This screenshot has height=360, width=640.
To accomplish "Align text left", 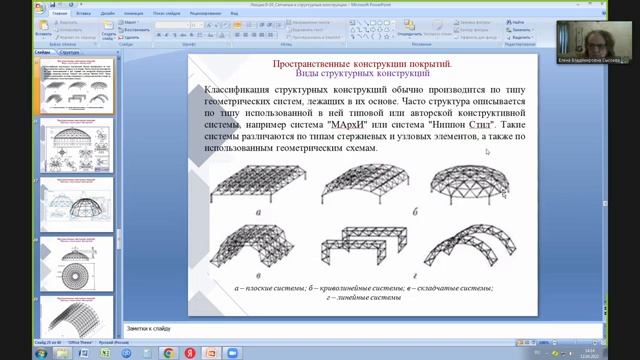I will (x=237, y=36).
